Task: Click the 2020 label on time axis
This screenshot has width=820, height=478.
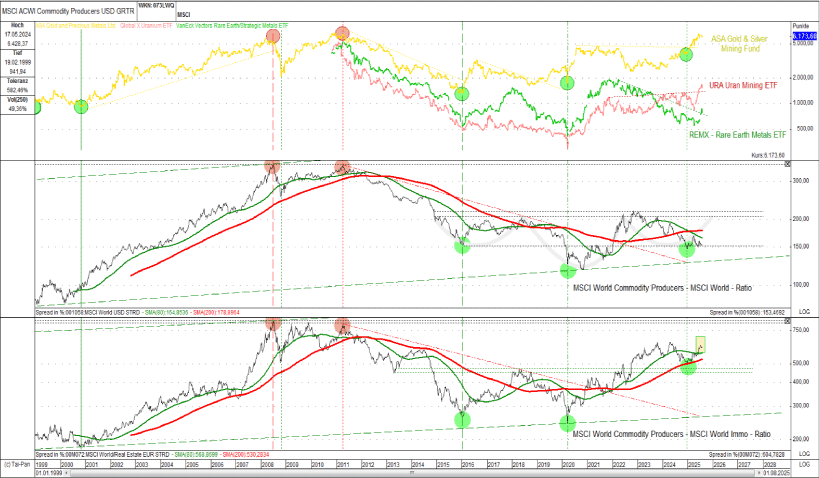Action: tap(567, 466)
